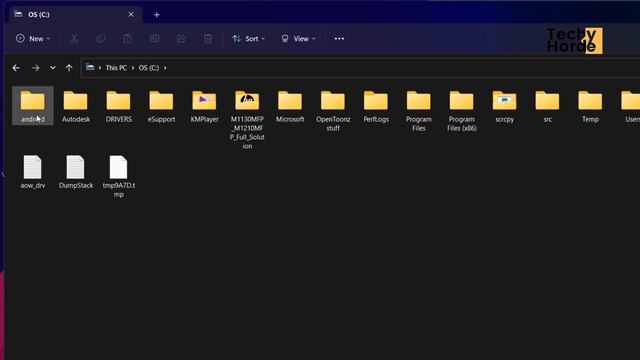Select the scrcpy folder
640x360 pixels.
pyautogui.click(x=504, y=106)
